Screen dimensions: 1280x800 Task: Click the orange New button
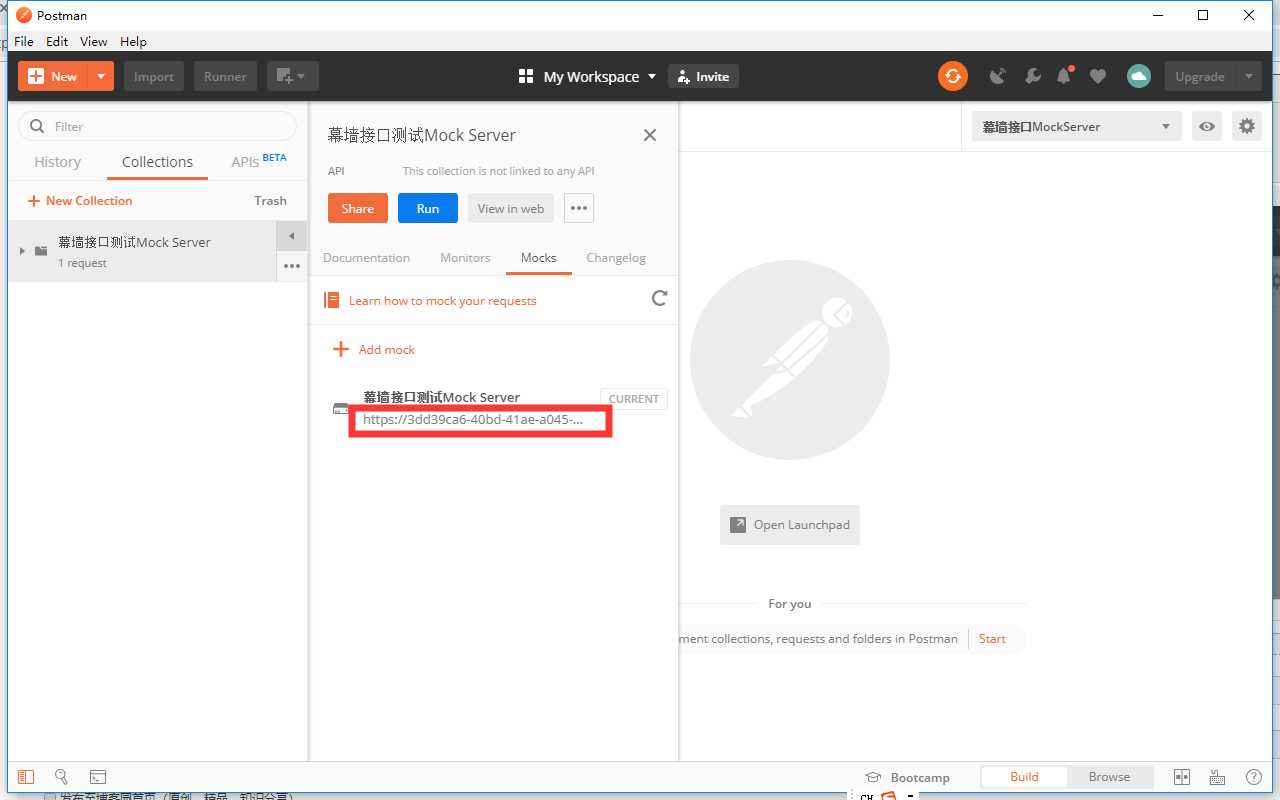53,76
